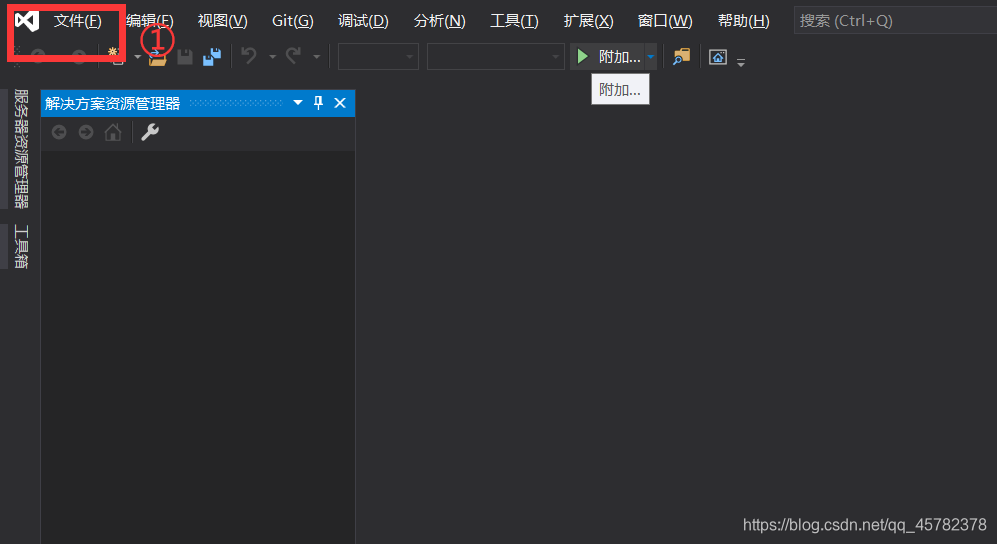This screenshot has height=544, width=997.
Task: Click the Undo arrow icon
Action: [x=249, y=57]
